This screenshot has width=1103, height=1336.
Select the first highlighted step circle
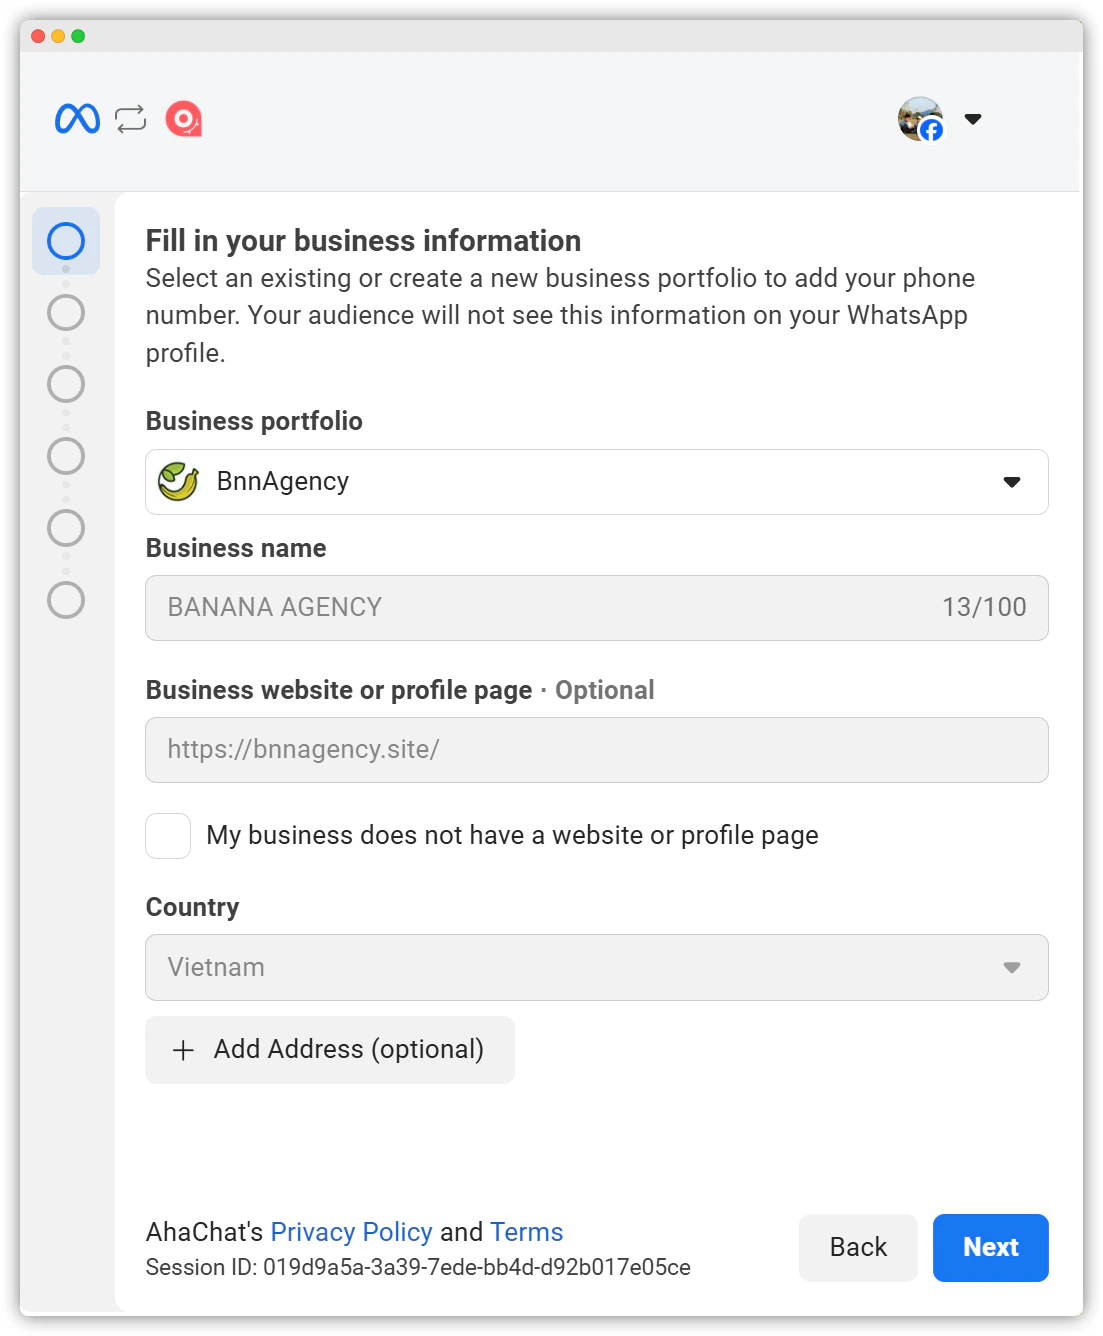66,241
